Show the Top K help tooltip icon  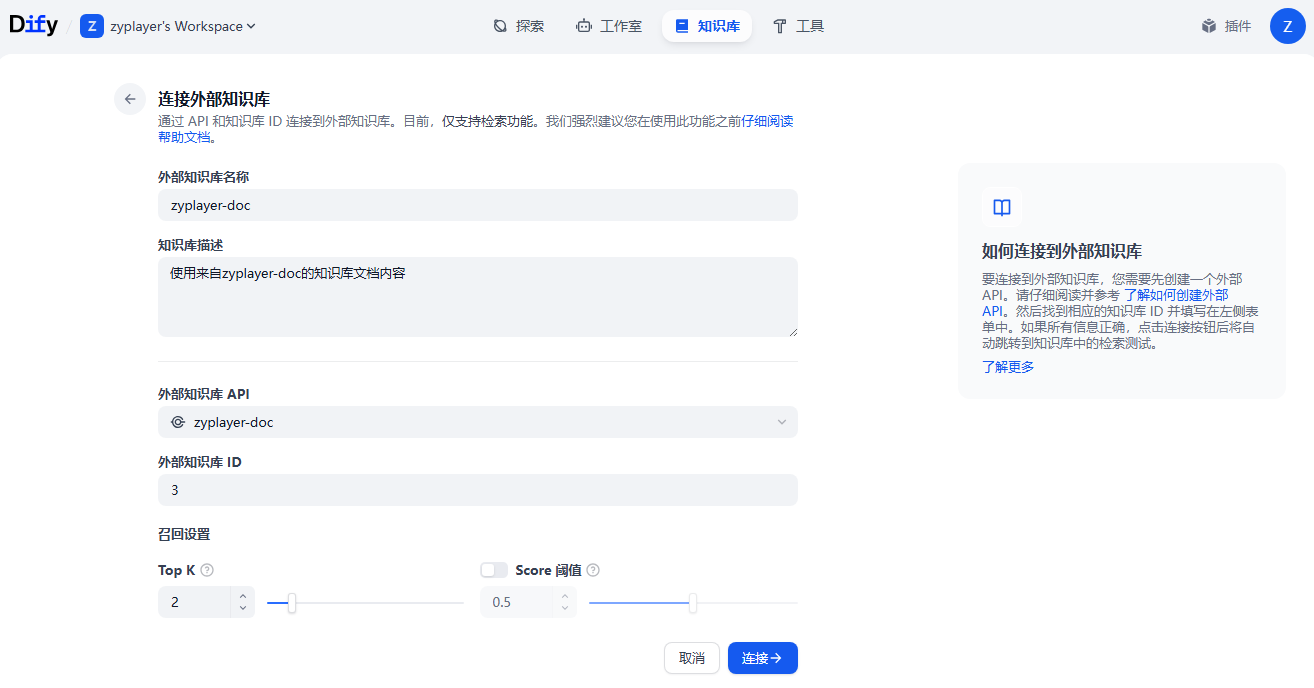(207, 570)
